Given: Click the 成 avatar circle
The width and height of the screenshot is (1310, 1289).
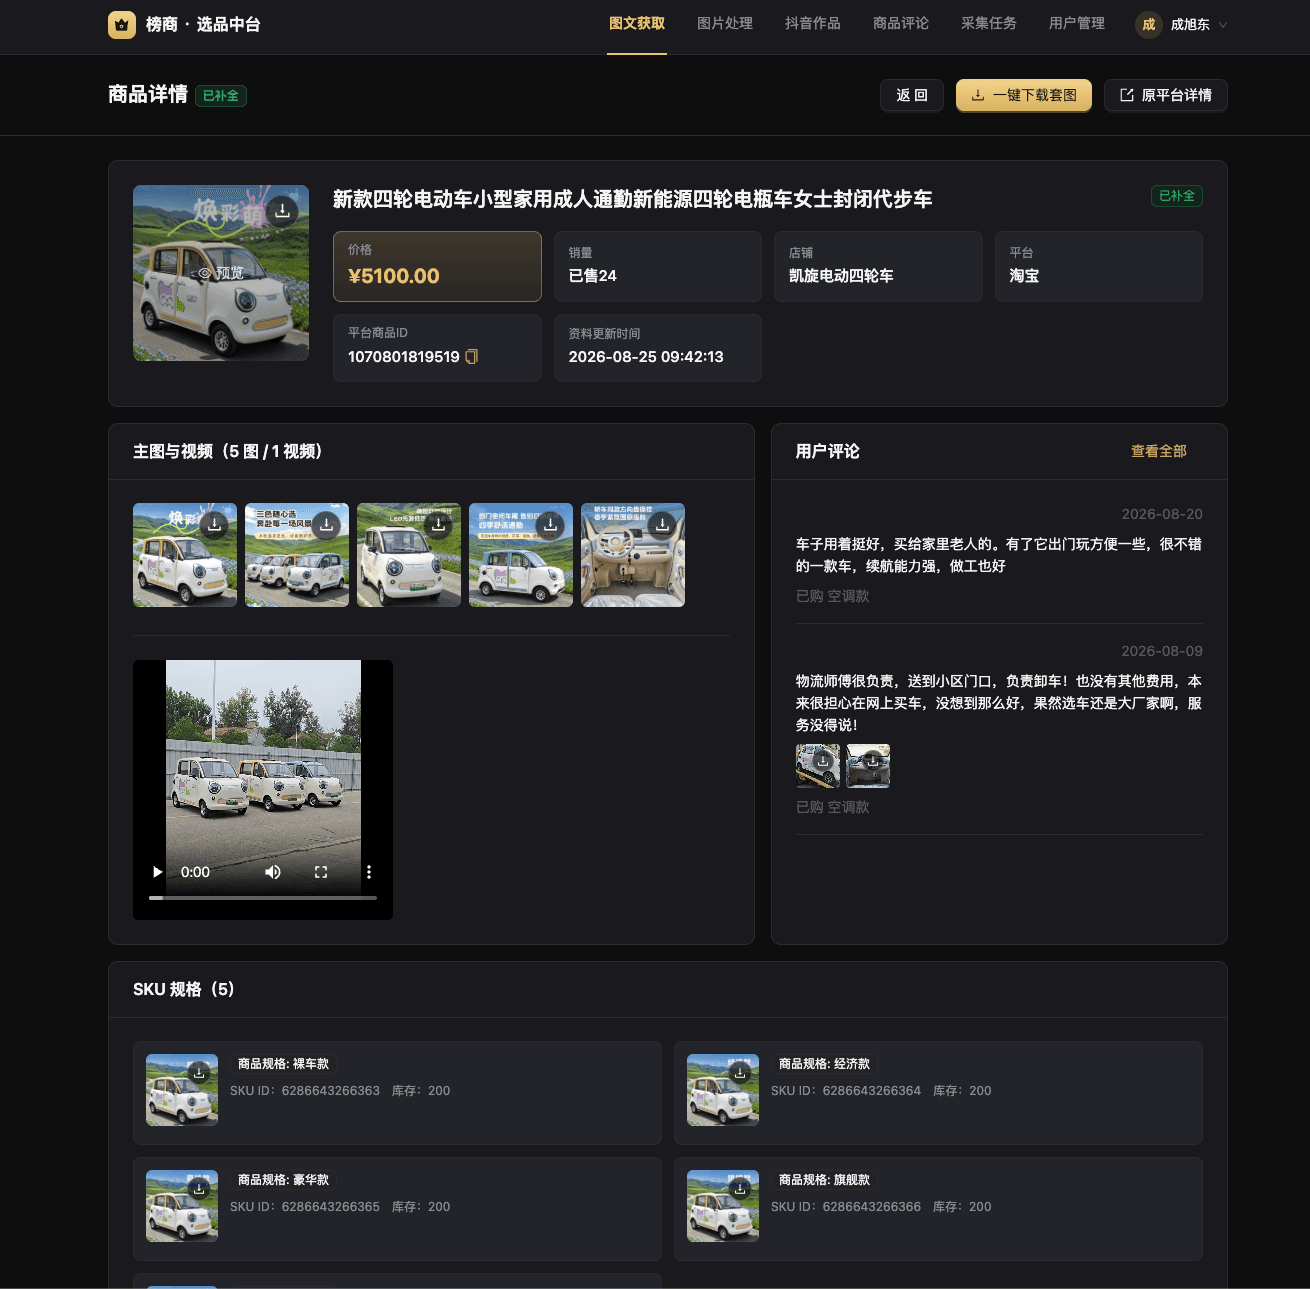Looking at the screenshot, I should coord(1149,25).
